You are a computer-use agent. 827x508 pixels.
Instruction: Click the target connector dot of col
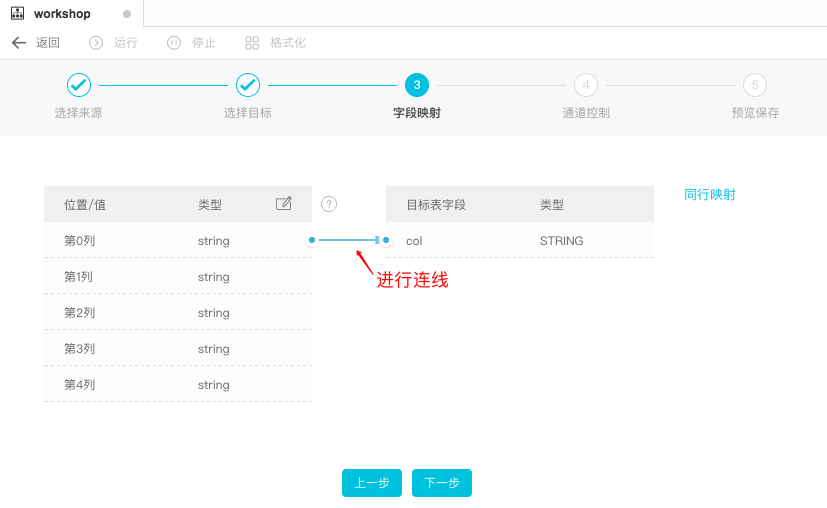(386, 240)
